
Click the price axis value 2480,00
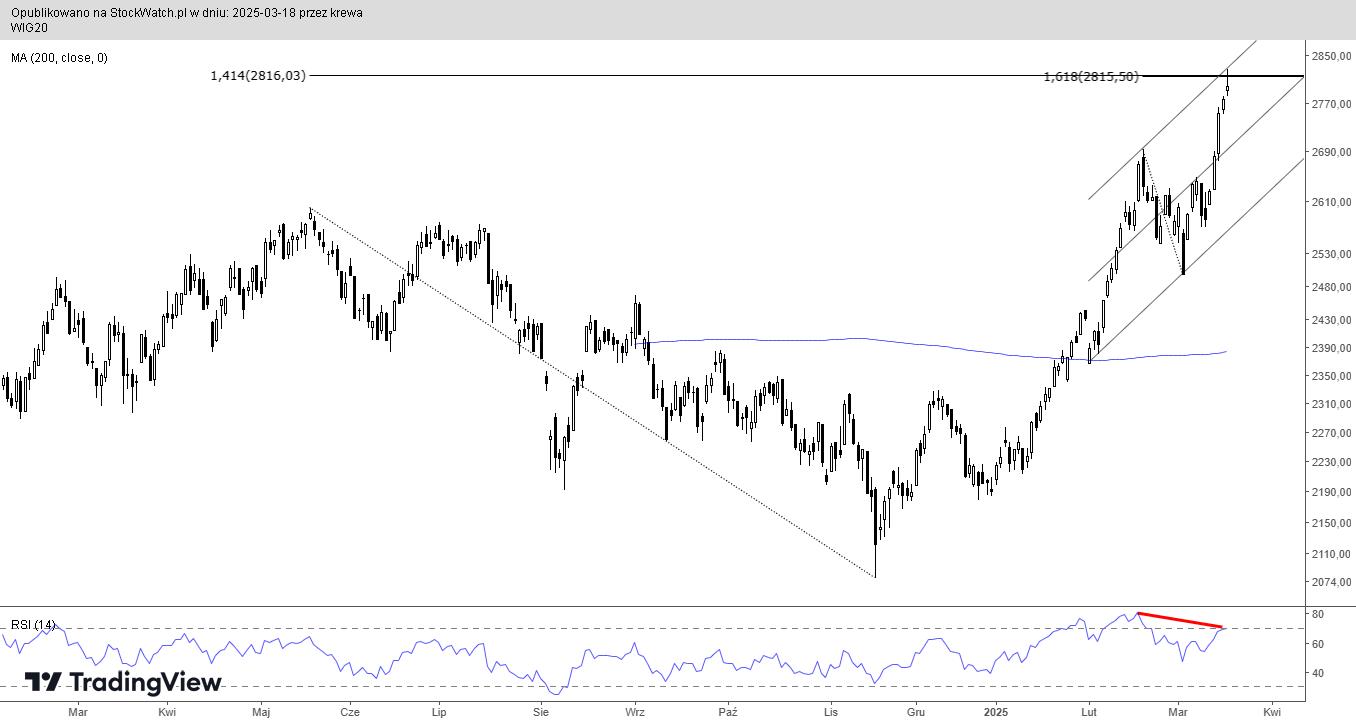click(1332, 287)
